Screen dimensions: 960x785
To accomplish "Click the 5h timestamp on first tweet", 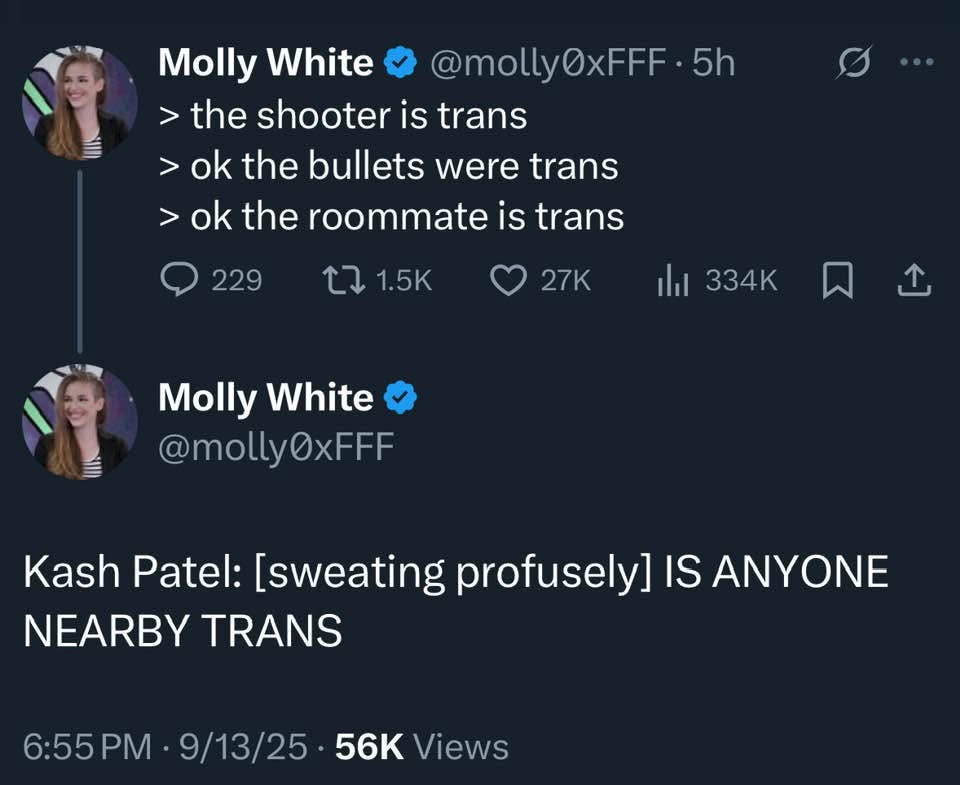I will pos(713,63).
